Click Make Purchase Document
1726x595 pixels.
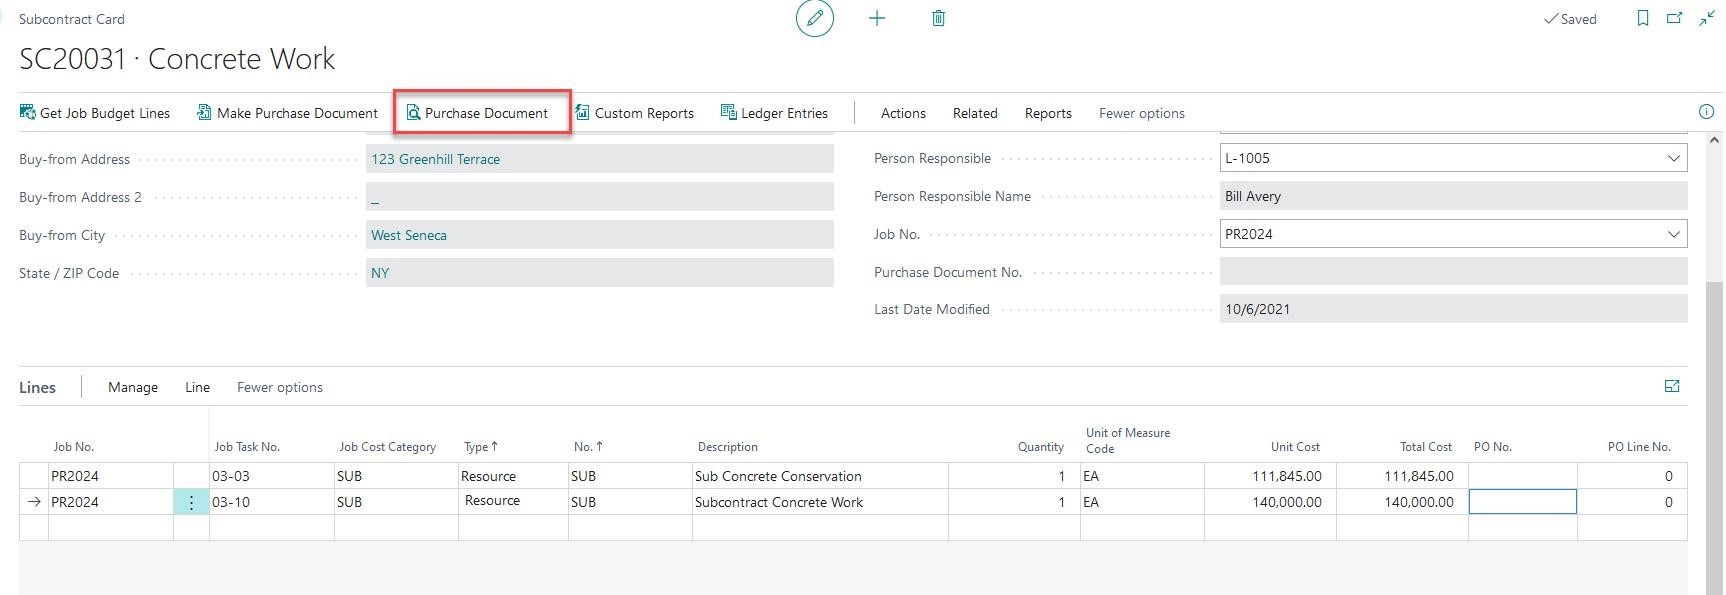[x=287, y=113]
